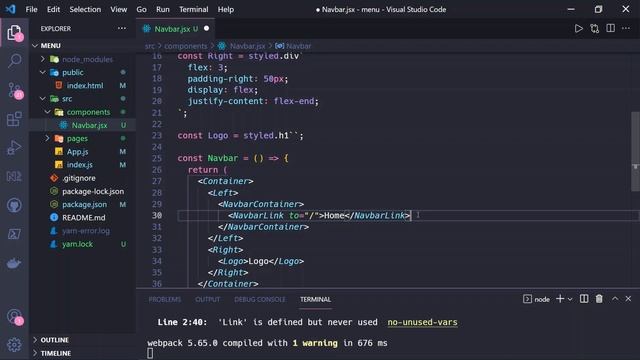Open the Edit menu
640x360 pixels.
[53, 9]
